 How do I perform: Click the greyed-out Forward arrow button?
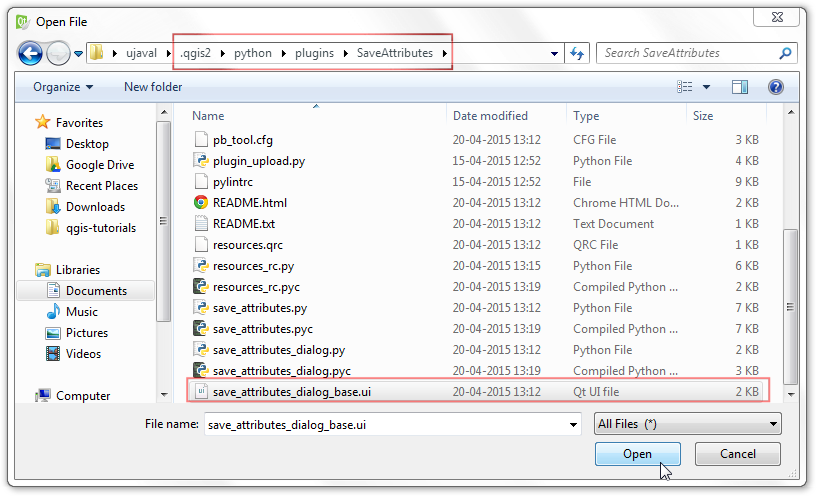(x=58, y=54)
